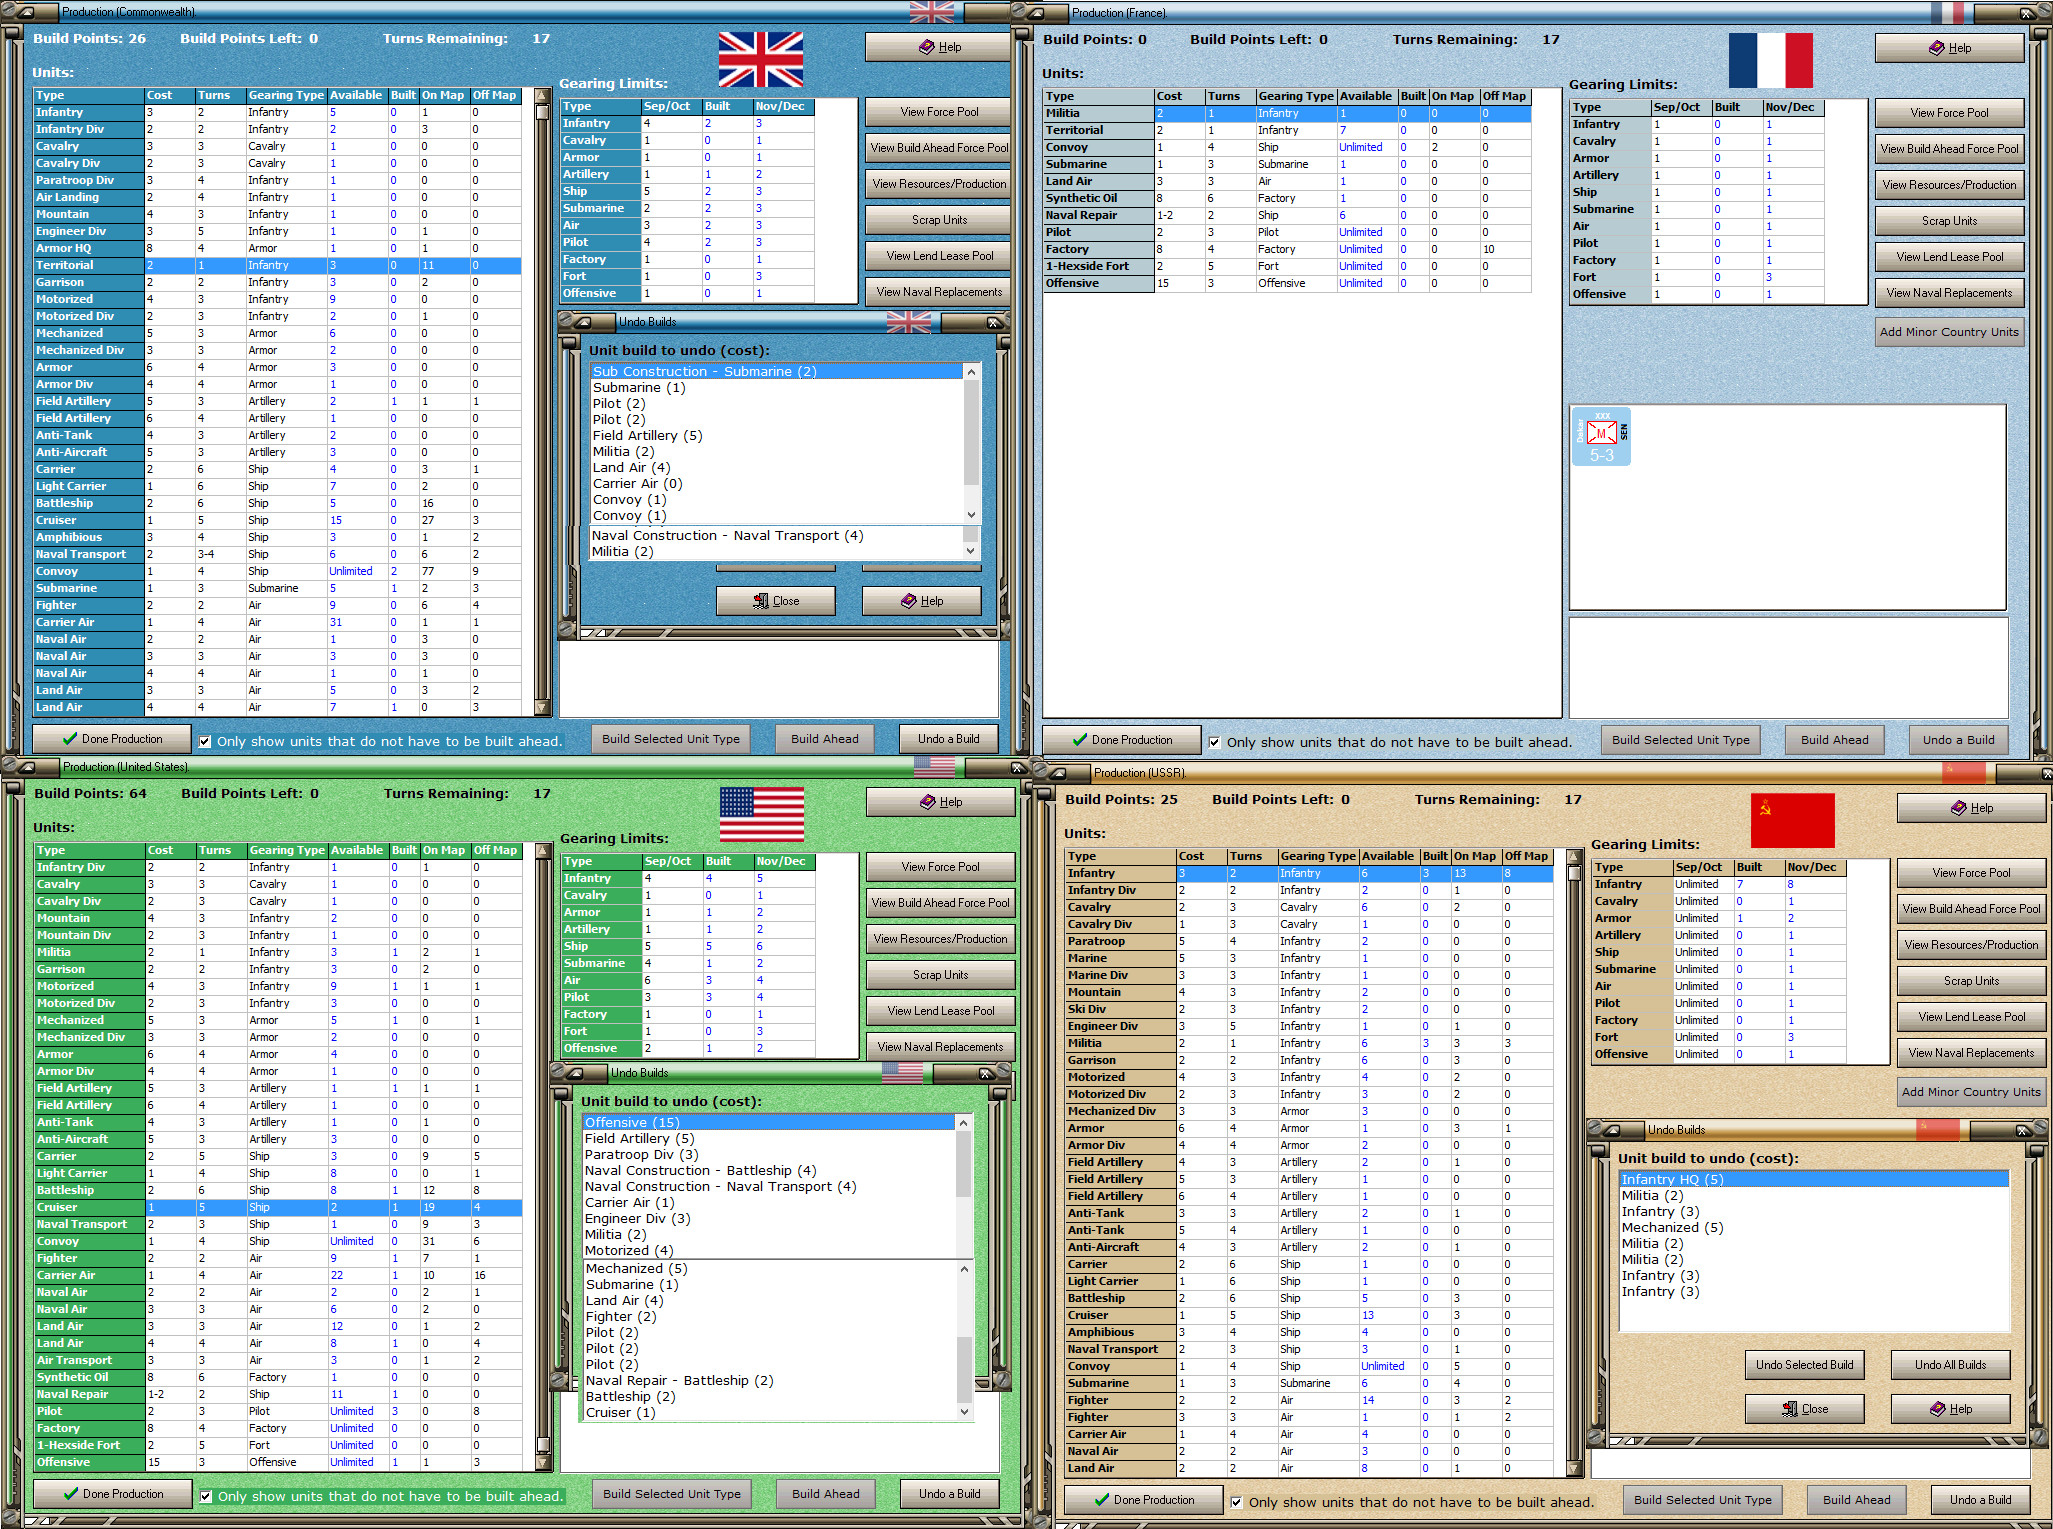Toggle Commonwealth 'Only show units' build ahead checkbox
The height and width of the screenshot is (1529, 2053).
pos(205,742)
